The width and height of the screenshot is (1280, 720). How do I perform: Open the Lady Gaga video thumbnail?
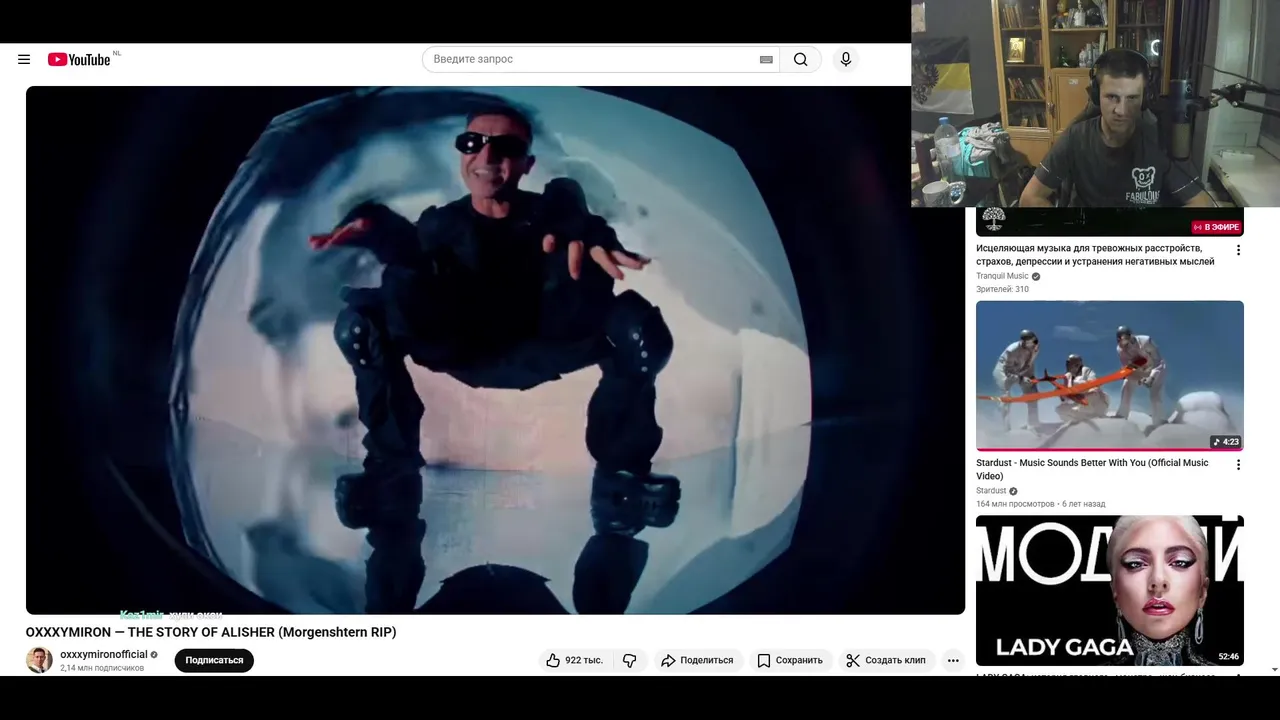coord(1110,590)
